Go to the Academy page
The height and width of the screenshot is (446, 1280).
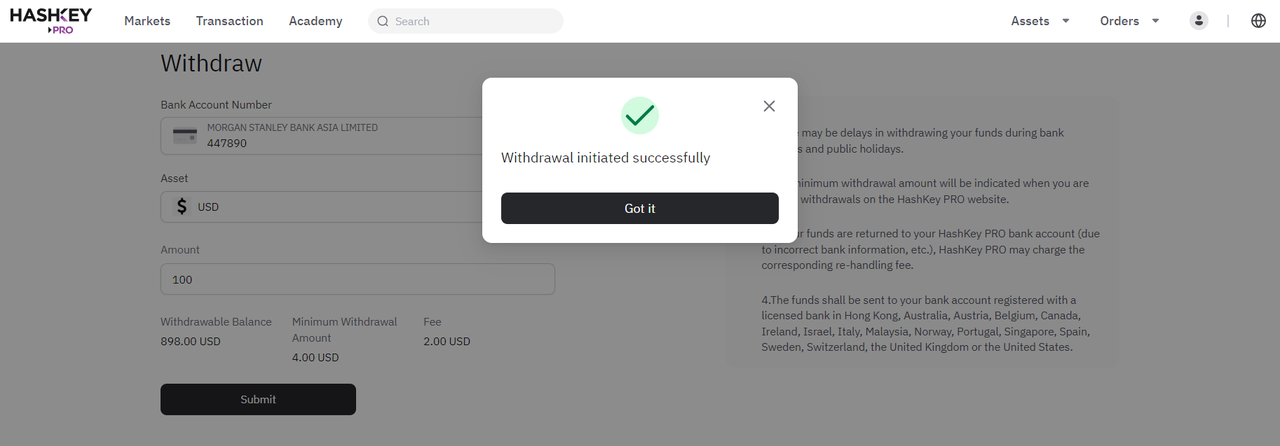coord(315,21)
